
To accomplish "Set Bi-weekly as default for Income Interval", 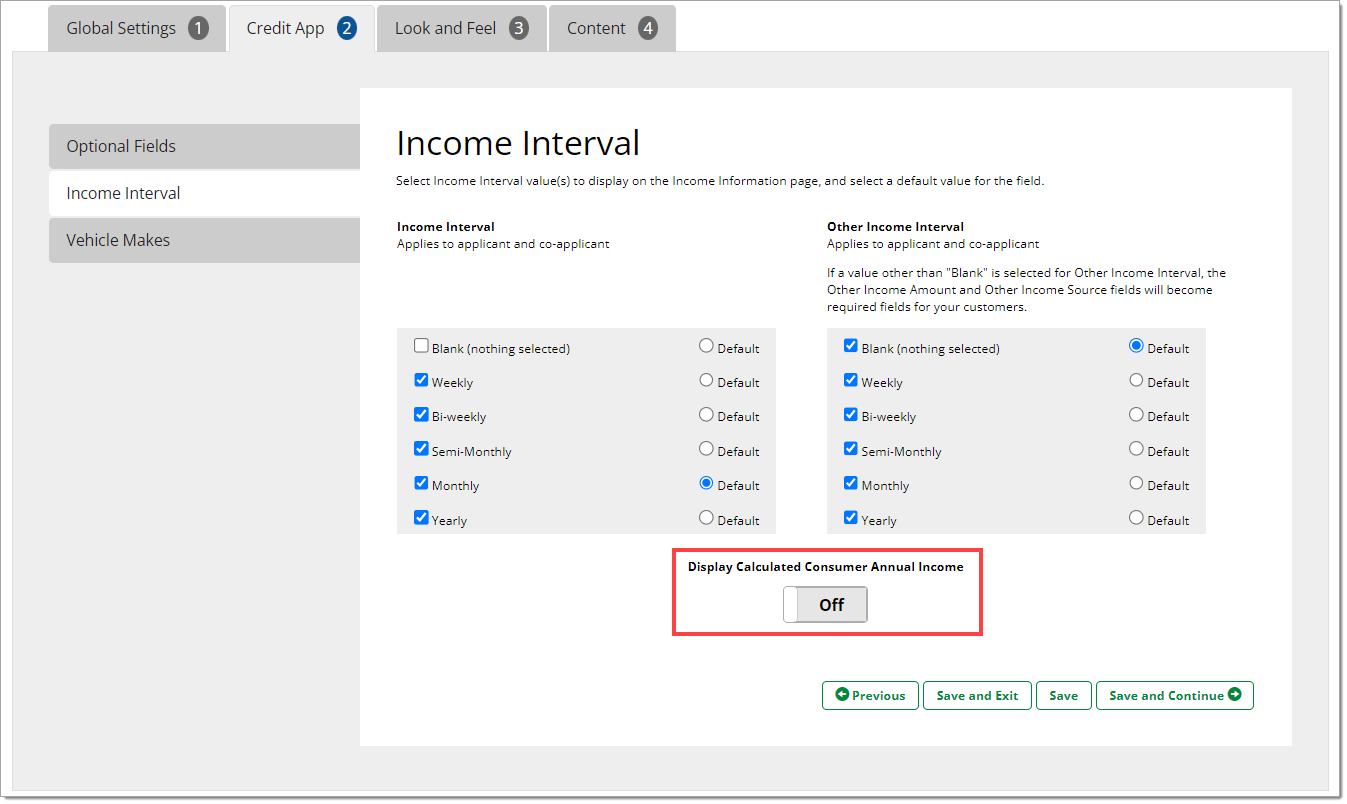I will pos(706,414).
